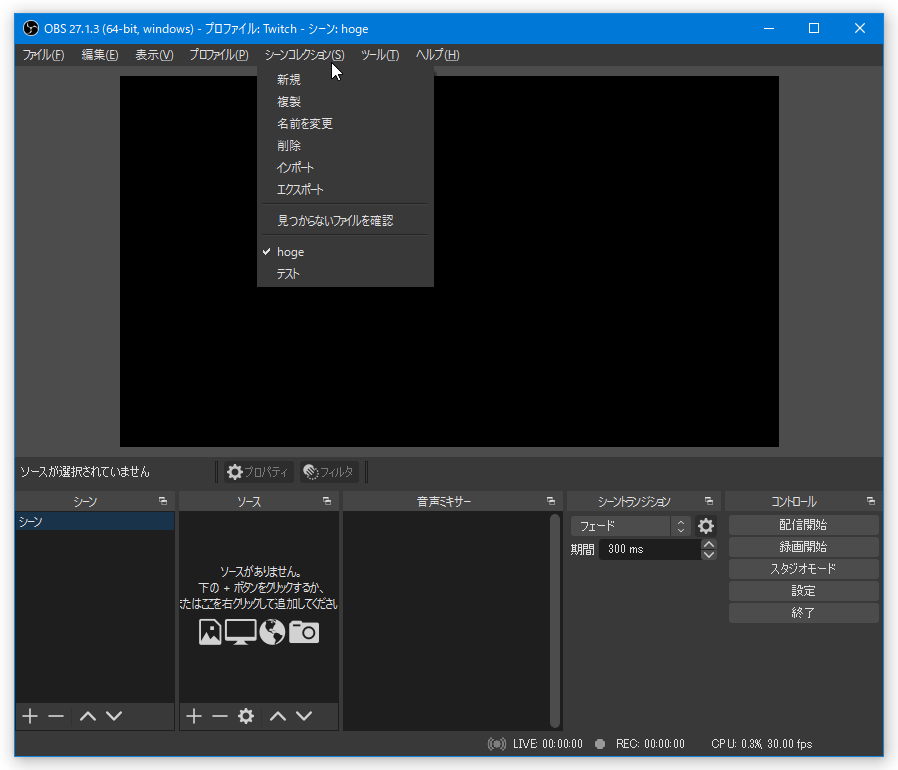The image size is (898, 770).
Task: Open 設定 settings button
Action: tap(803, 591)
